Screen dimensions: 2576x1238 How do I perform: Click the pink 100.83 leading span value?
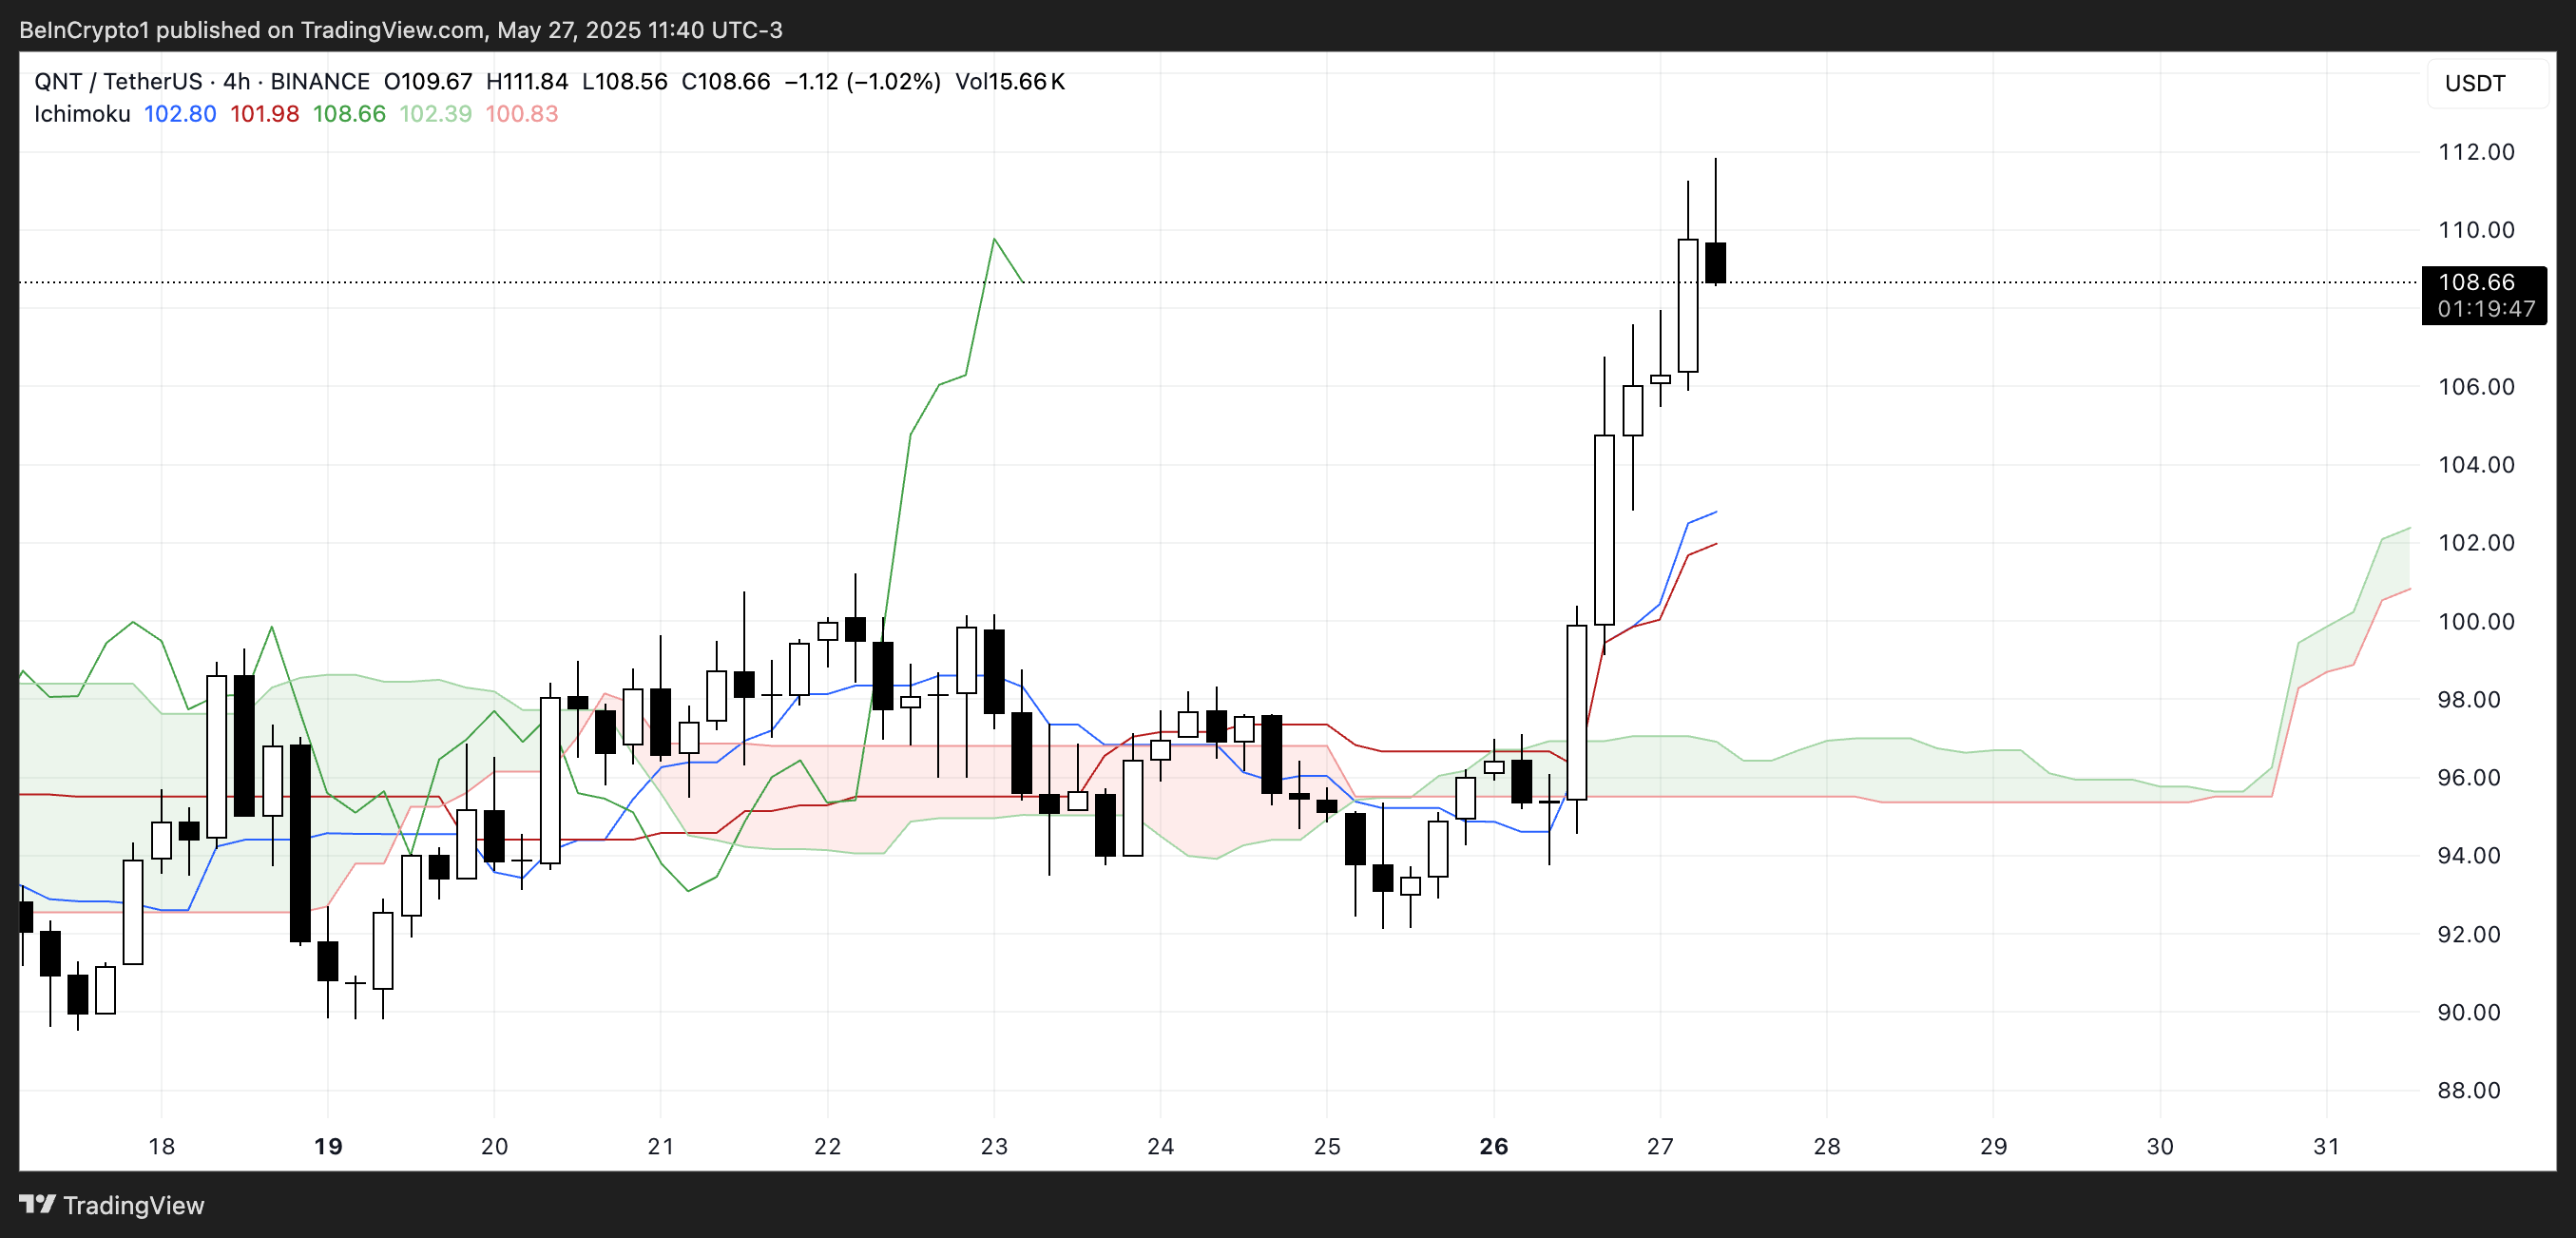521,114
